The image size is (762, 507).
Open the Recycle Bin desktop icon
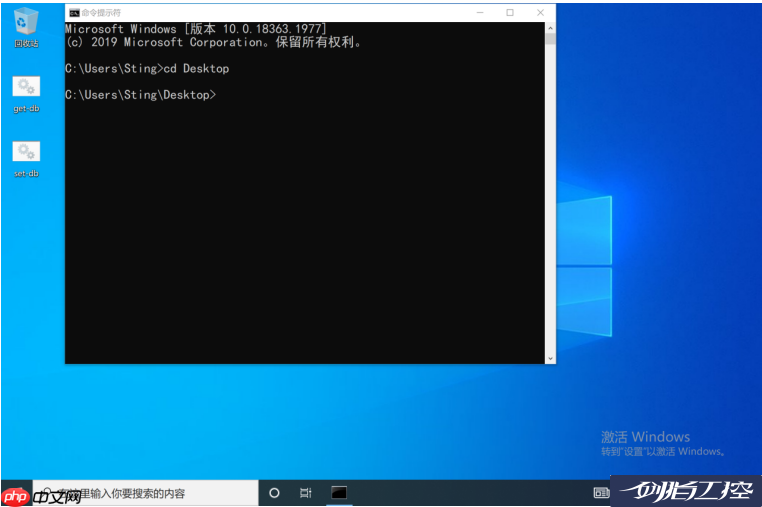click(26, 28)
